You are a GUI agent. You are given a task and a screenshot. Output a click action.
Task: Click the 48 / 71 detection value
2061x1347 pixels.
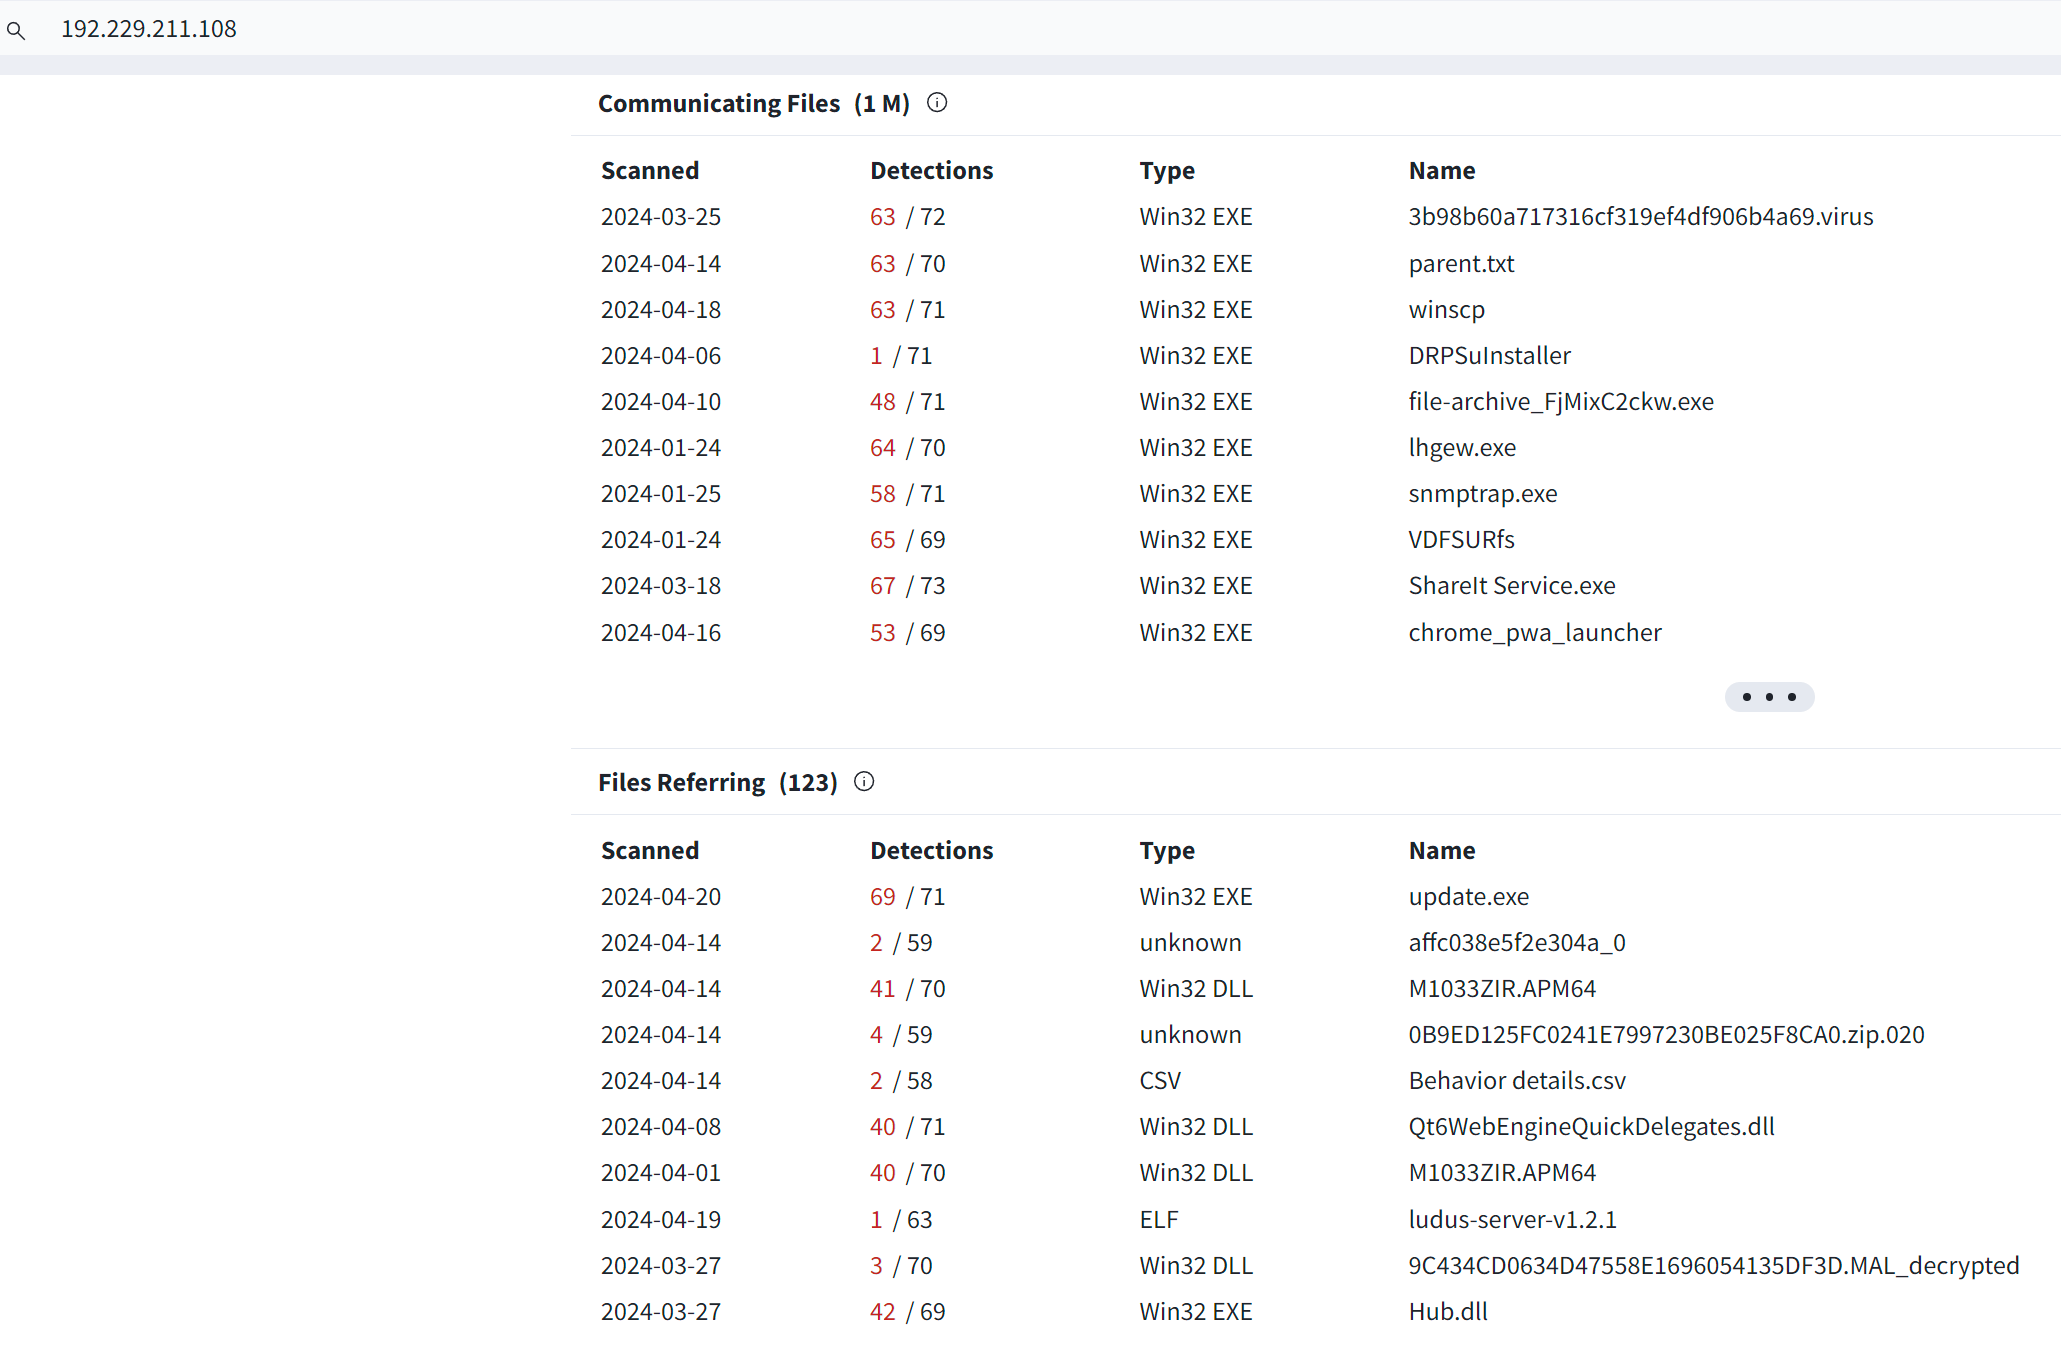(907, 402)
